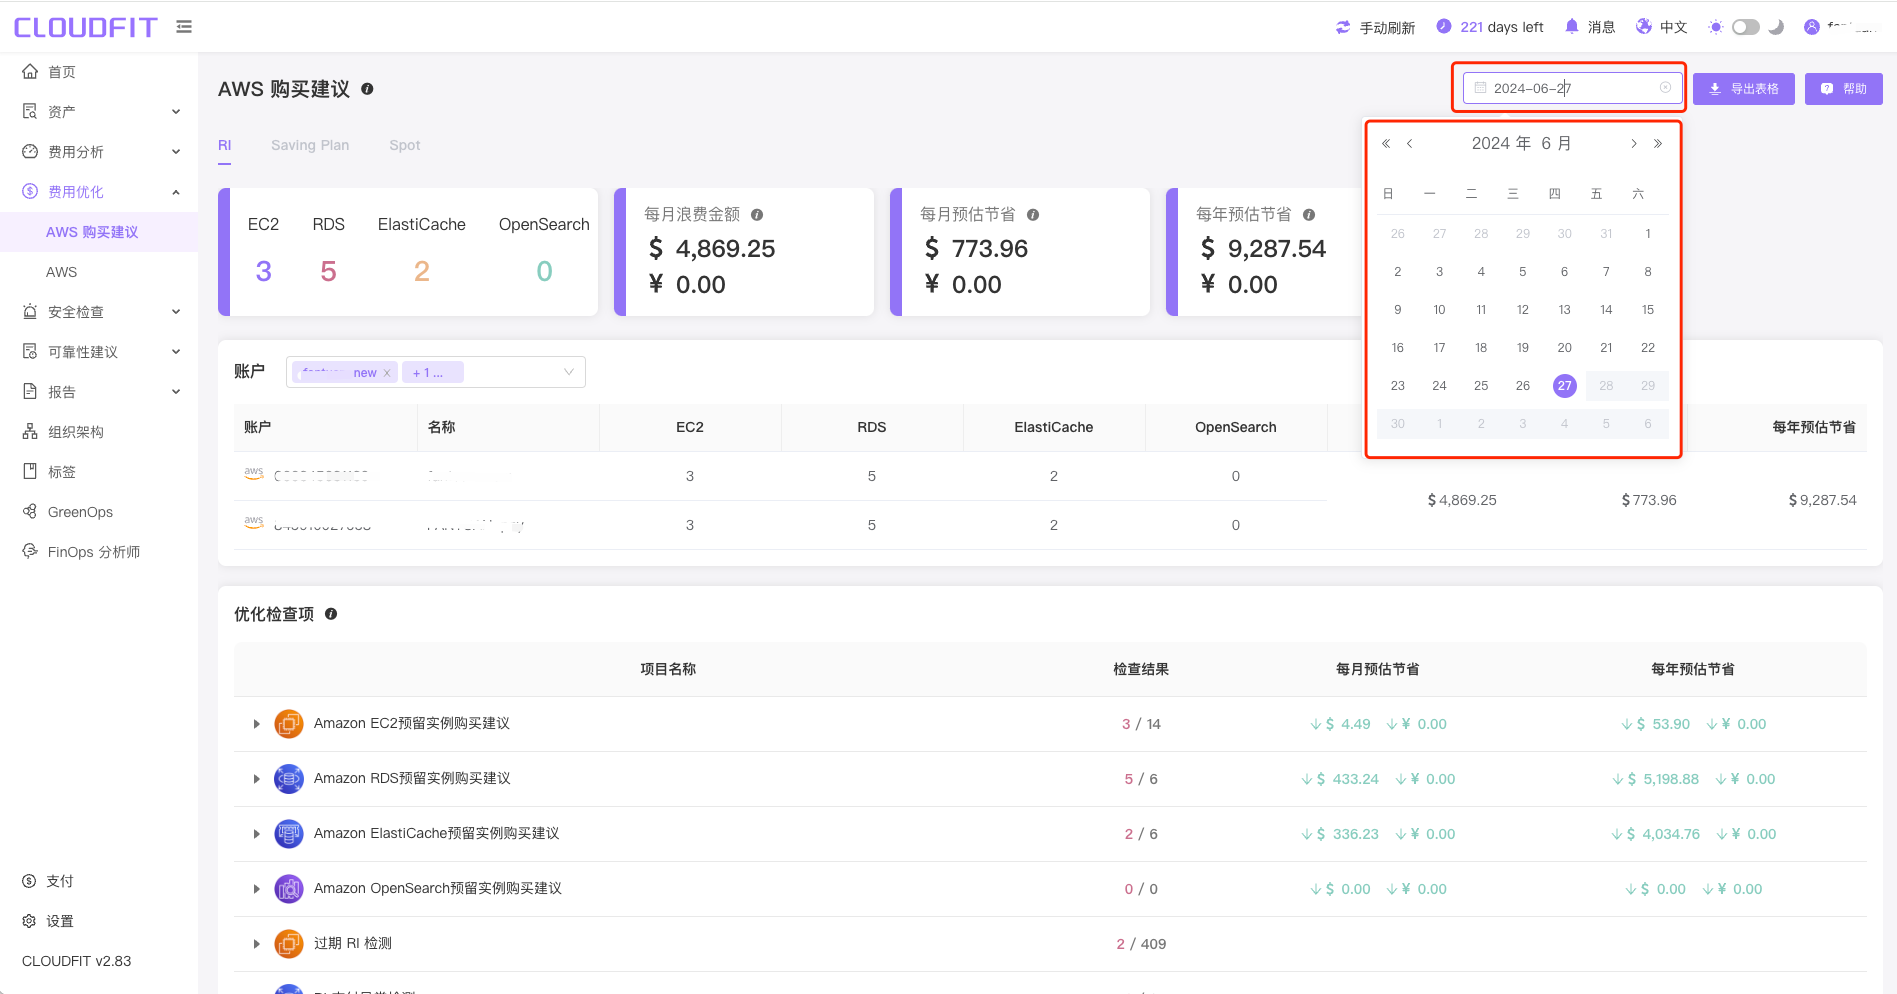Image resolution: width=1897 pixels, height=994 pixels.
Task: Expand the 费用分析 menu
Action: pos(99,152)
